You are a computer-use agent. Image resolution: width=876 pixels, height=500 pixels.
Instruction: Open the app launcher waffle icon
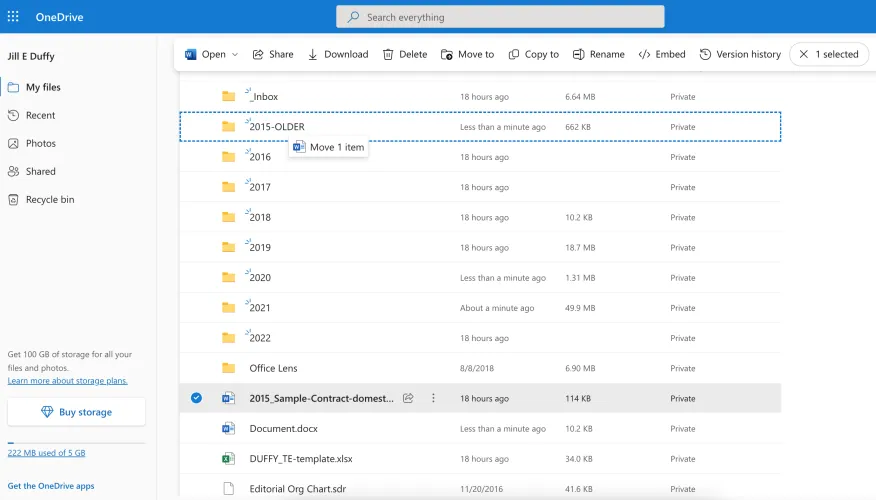[x=13, y=16]
